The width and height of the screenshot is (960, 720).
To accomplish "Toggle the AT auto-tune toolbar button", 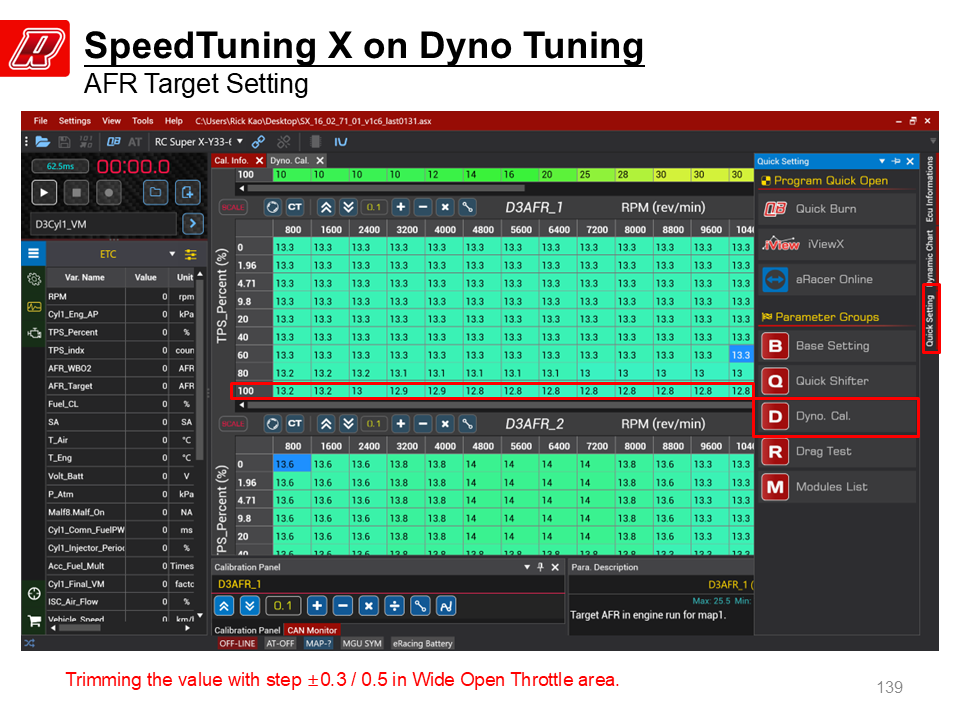I will 135,142.
